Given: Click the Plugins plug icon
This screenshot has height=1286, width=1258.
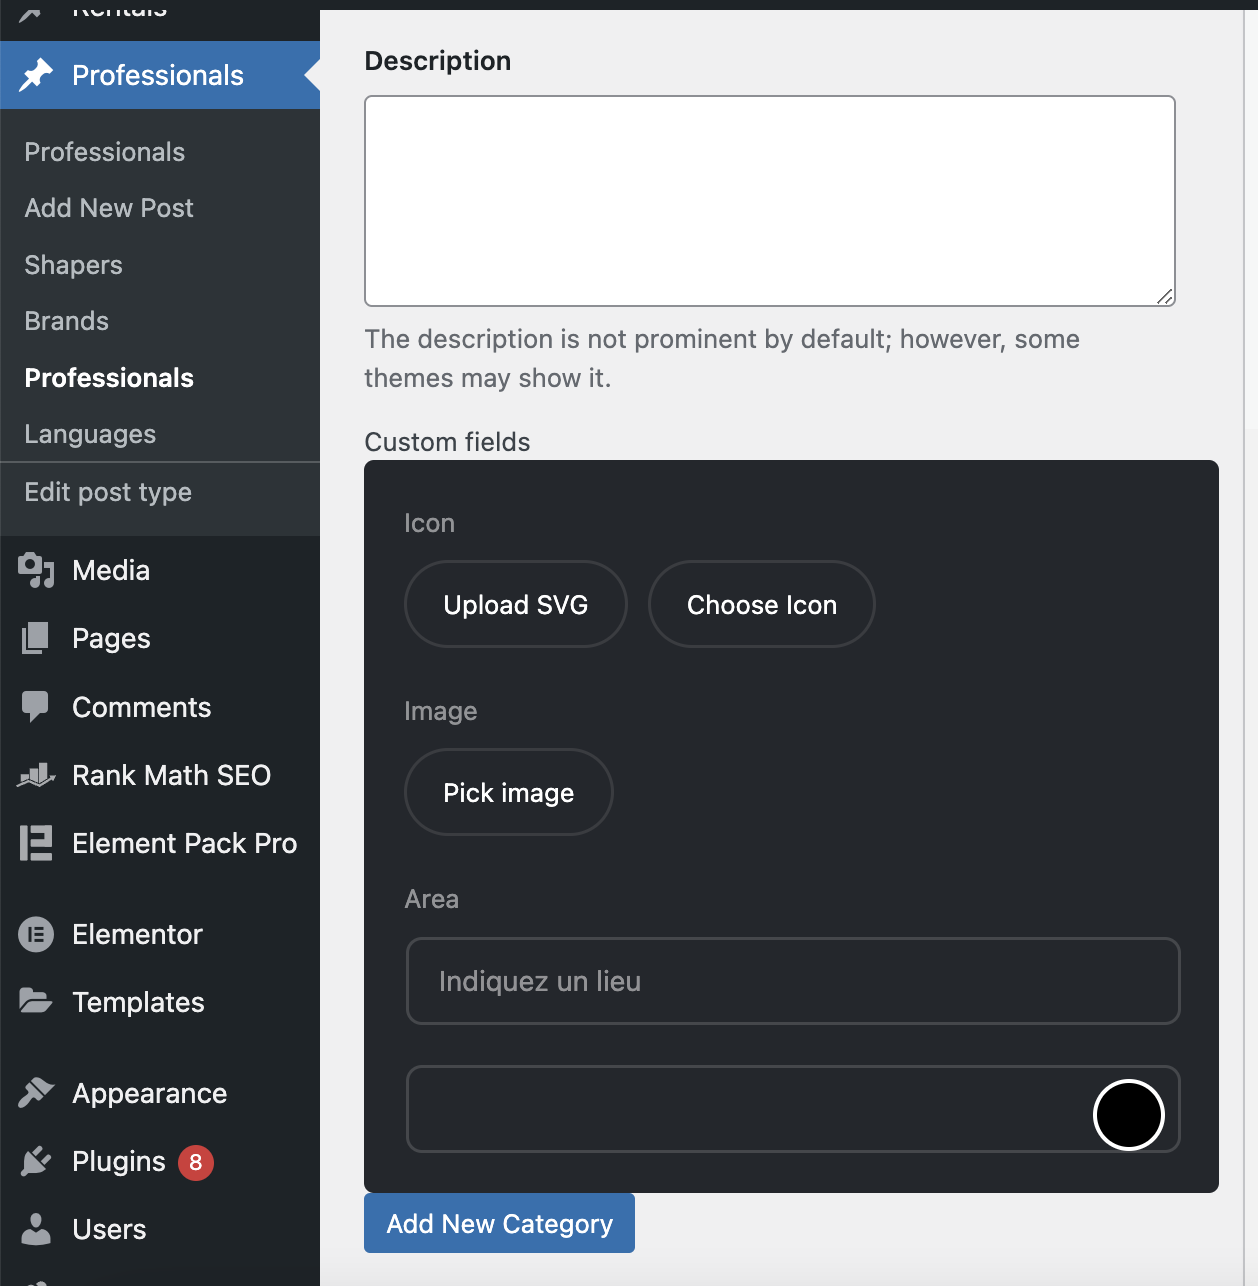Looking at the screenshot, I should tap(36, 1161).
